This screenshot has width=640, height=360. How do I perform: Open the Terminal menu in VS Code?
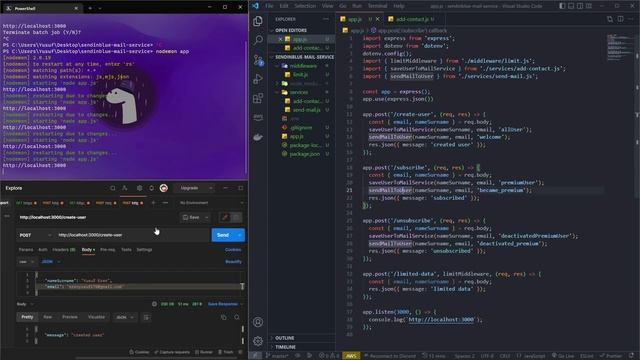pyautogui.click(x=378, y=6)
